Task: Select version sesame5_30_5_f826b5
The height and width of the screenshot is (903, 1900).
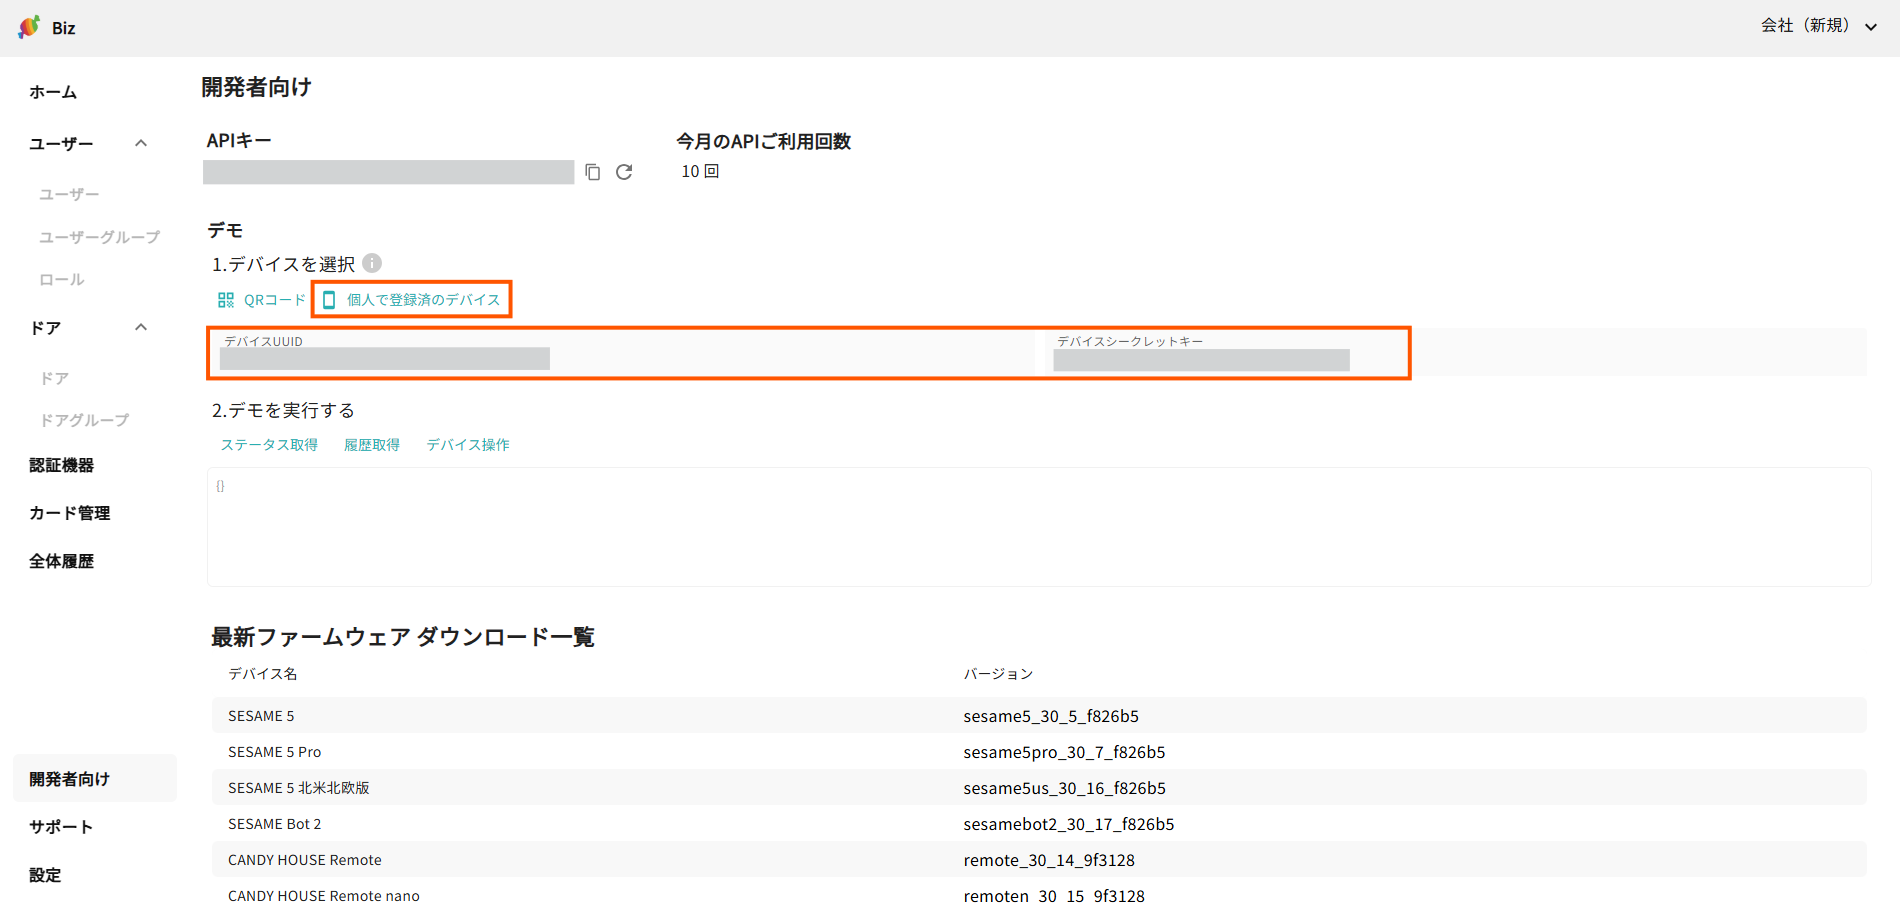Action: tap(1051, 716)
